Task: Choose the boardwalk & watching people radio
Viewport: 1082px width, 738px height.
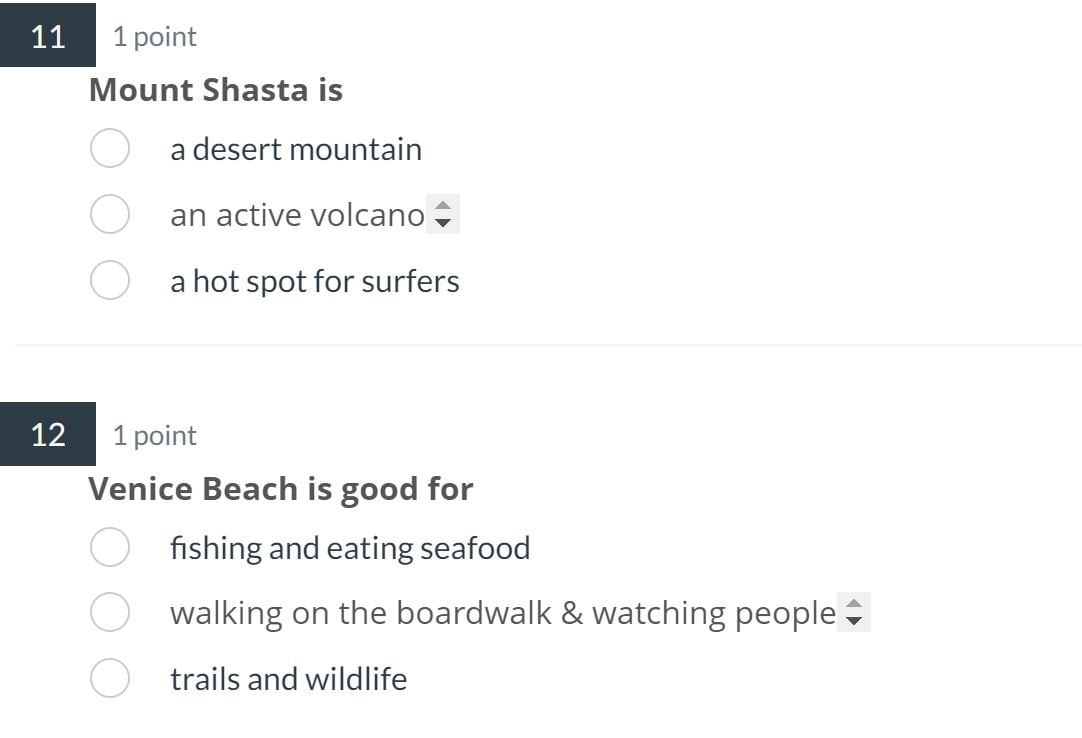Action: click(x=110, y=612)
